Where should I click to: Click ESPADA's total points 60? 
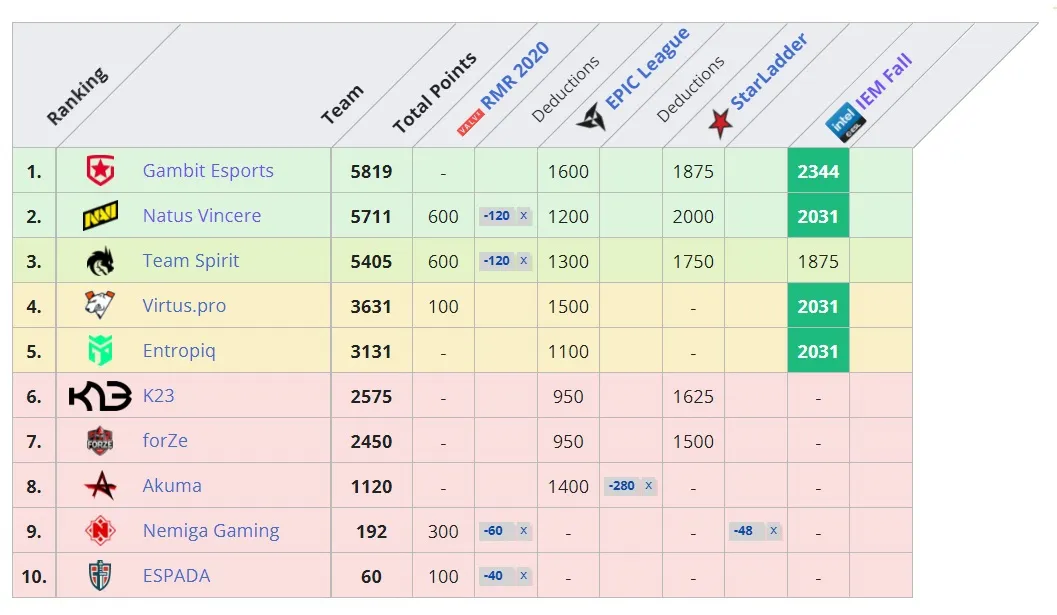click(371, 577)
